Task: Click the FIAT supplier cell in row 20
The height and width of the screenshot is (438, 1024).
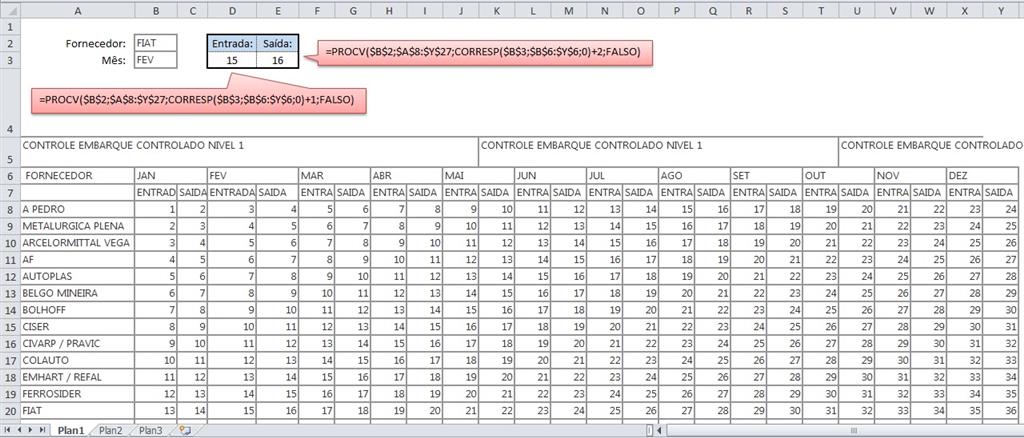Action: (x=78, y=411)
